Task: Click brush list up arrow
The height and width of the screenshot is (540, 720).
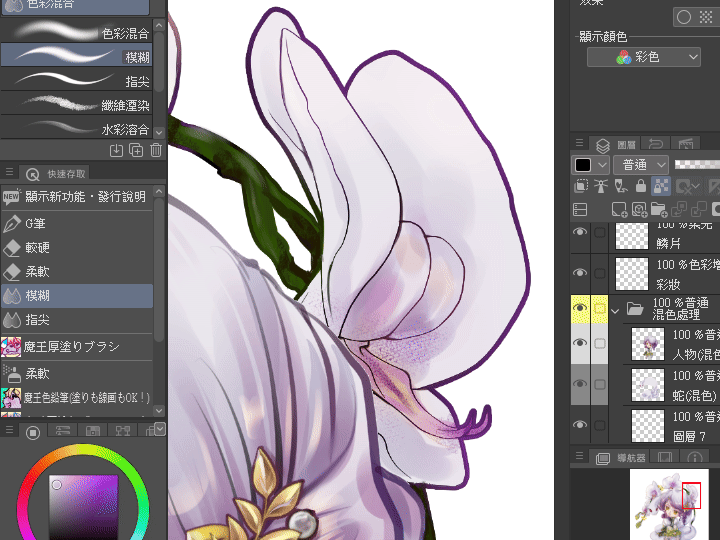Action: click(x=159, y=25)
